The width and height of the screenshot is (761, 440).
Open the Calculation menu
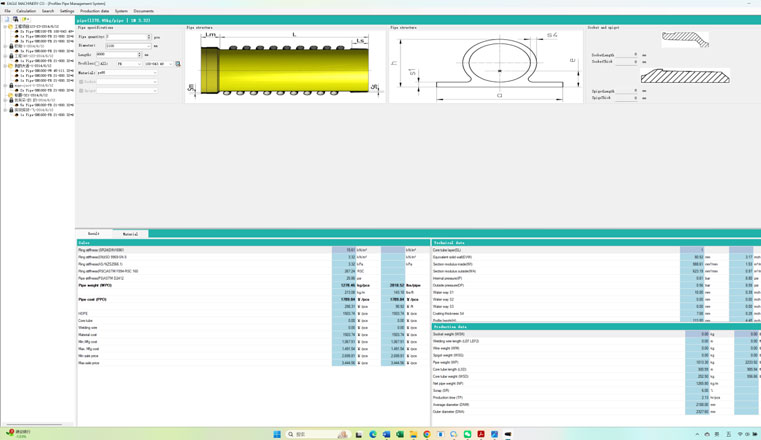point(26,11)
